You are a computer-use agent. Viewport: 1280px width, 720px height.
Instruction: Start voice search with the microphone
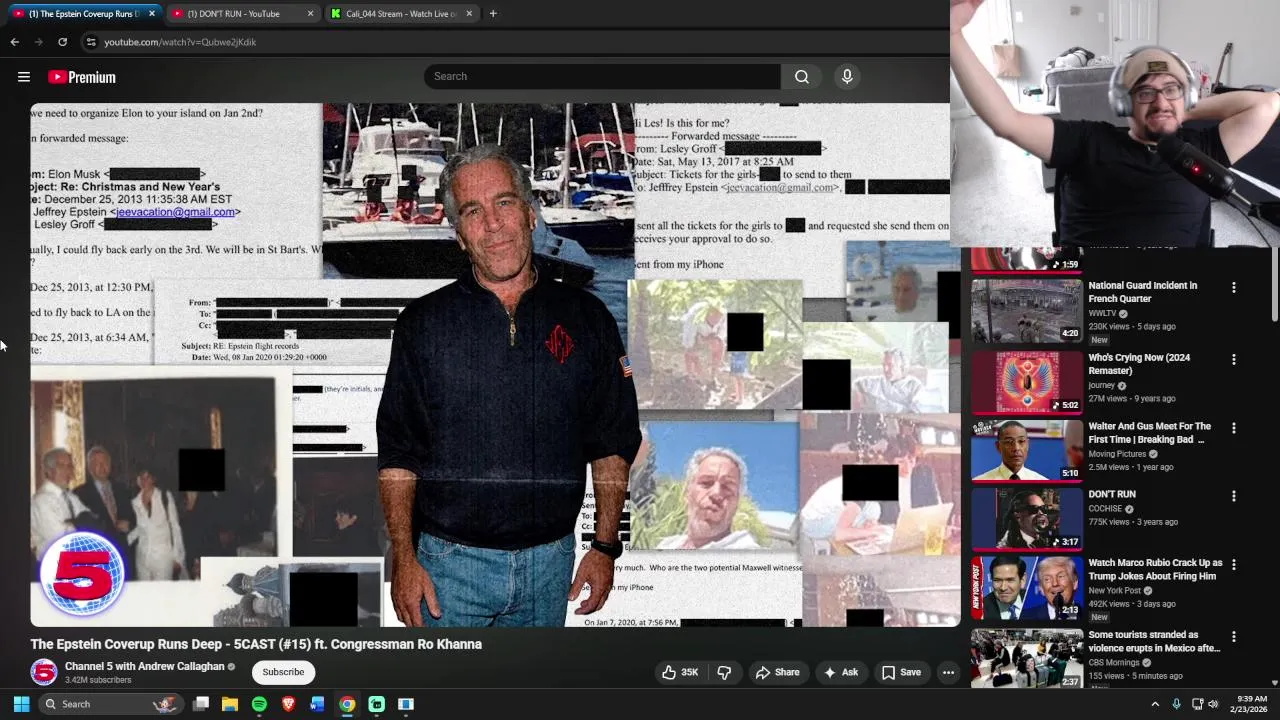click(847, 76)
